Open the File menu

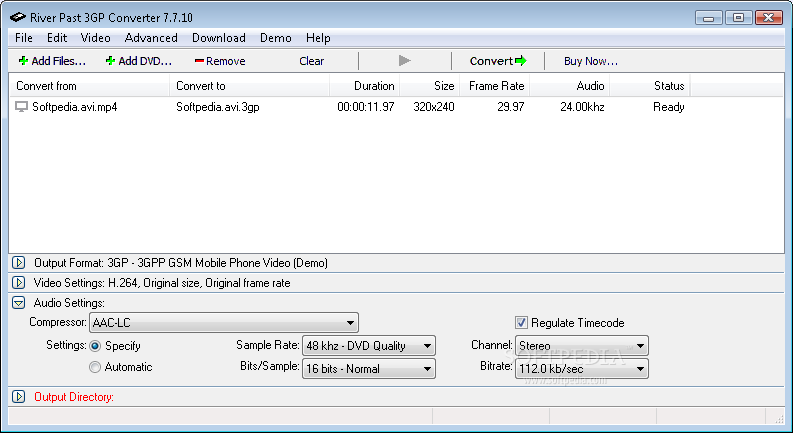pos(24,38)
